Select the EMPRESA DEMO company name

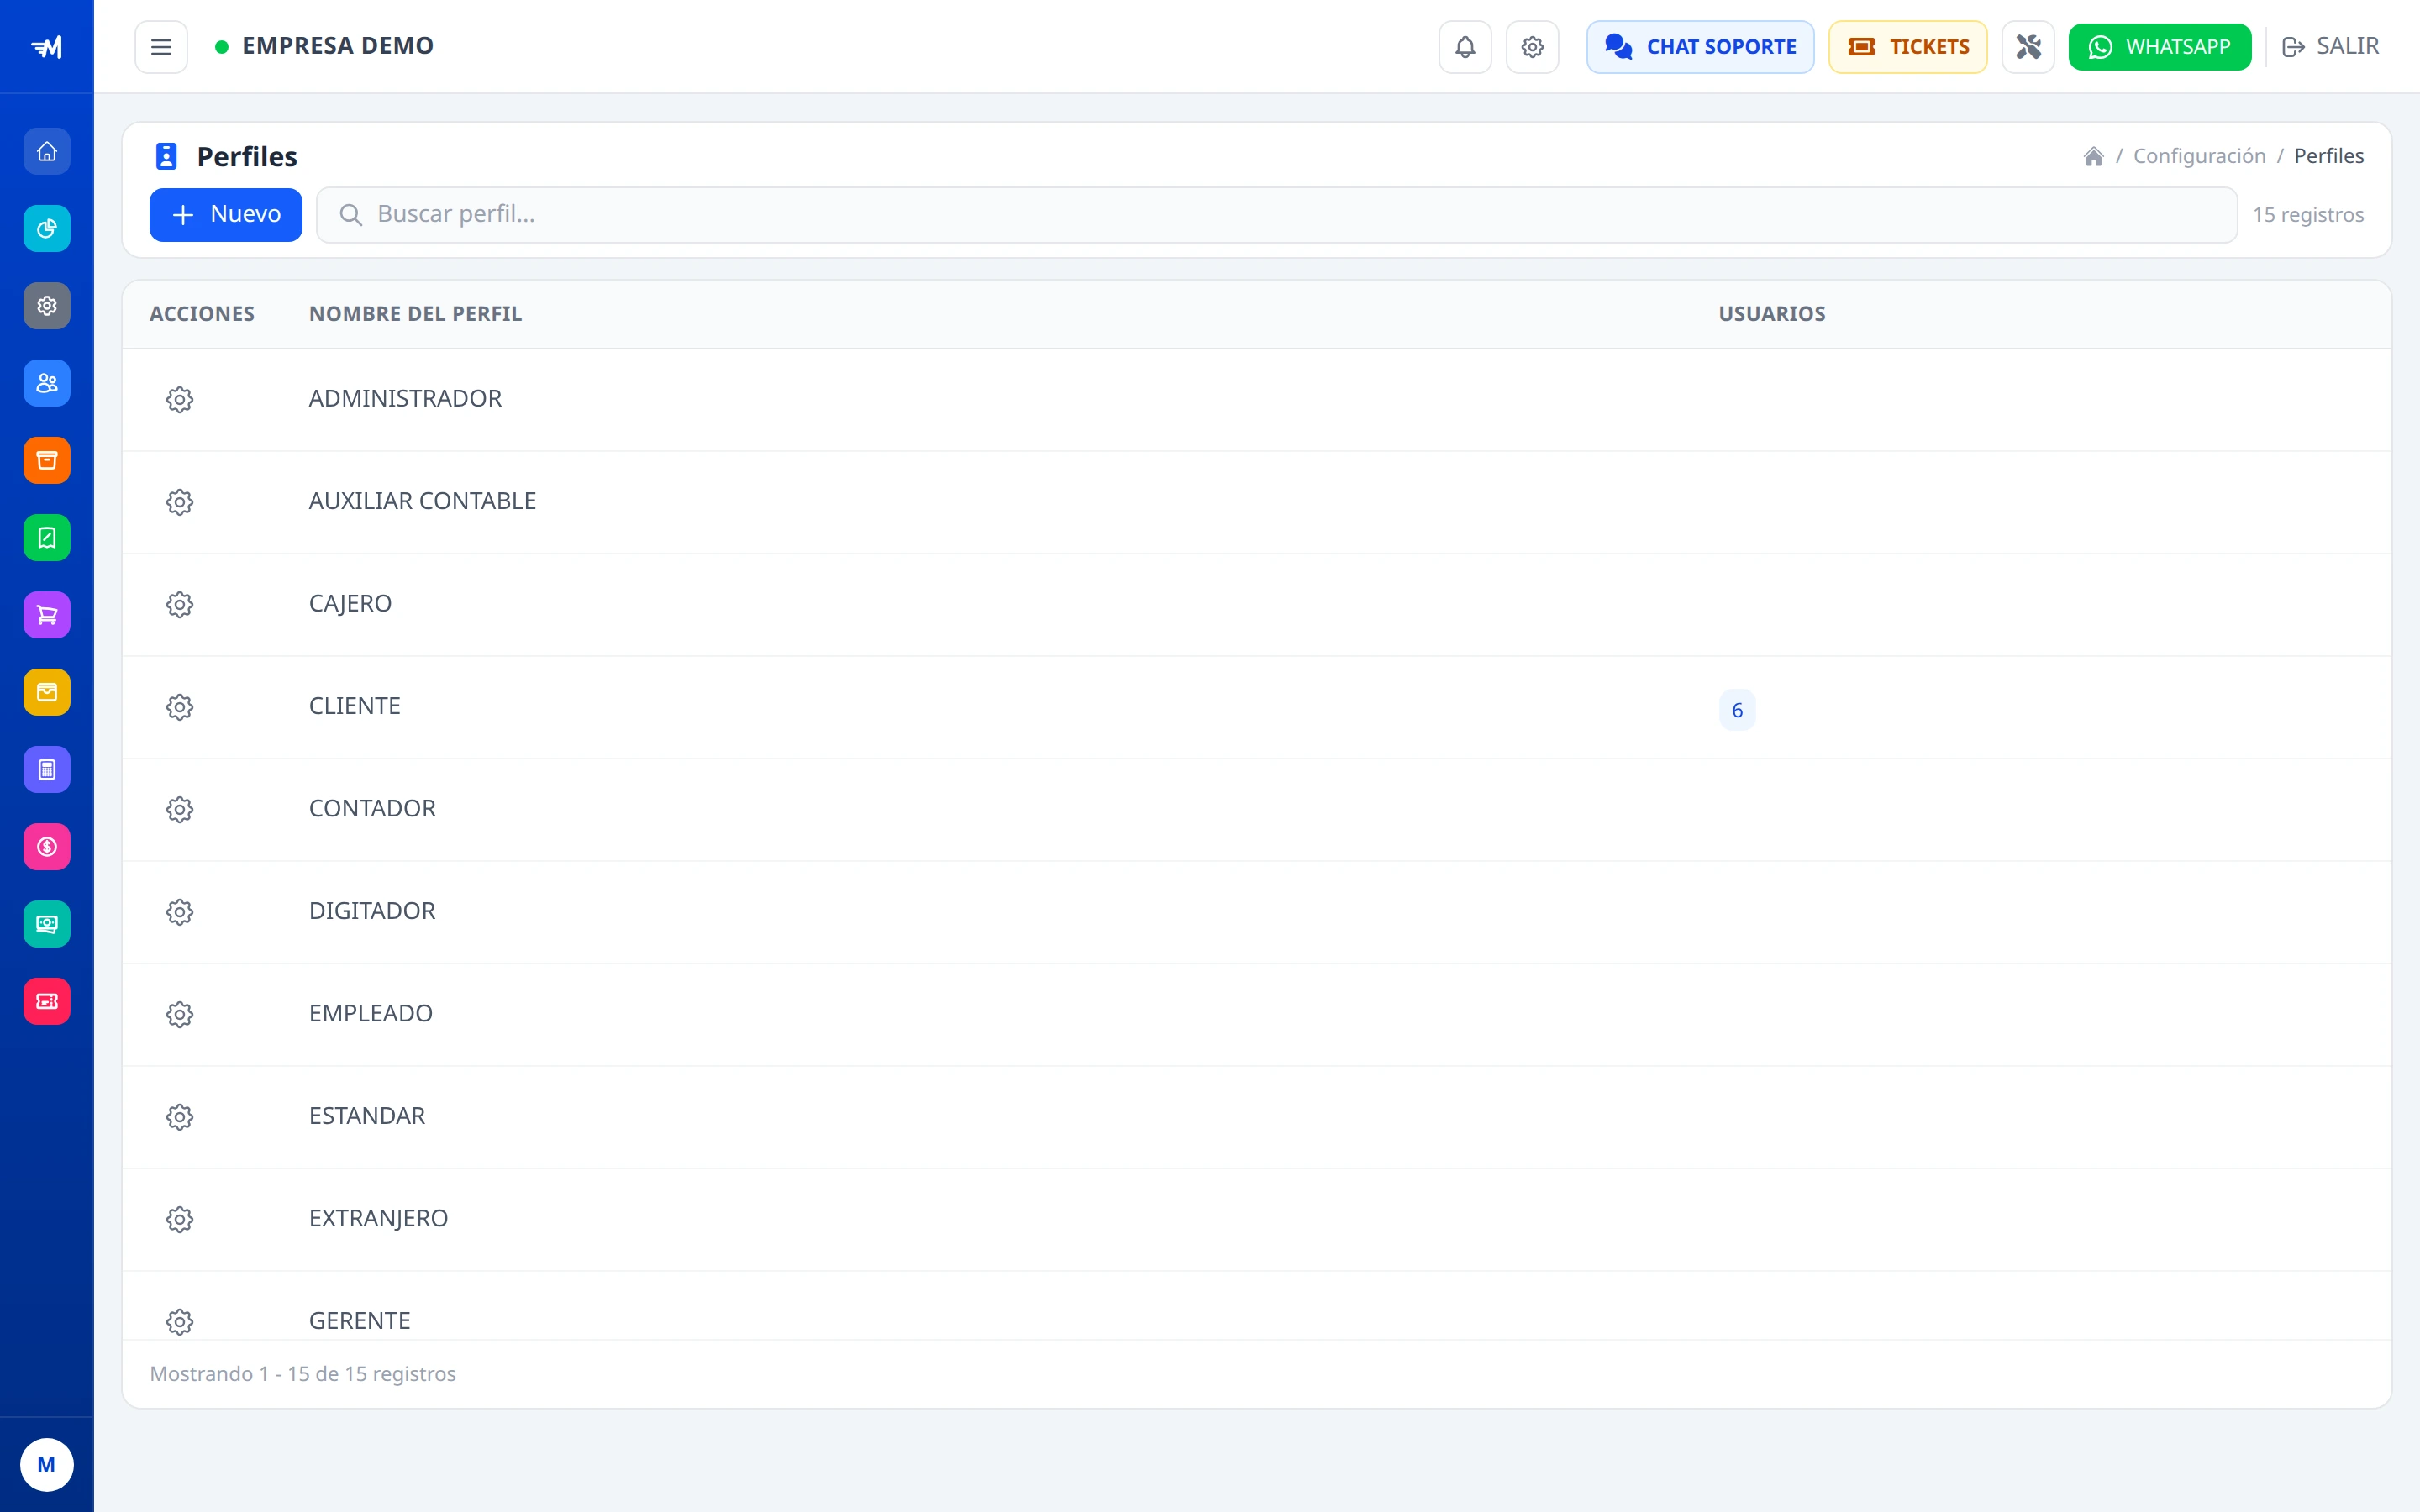click(338, 46)
